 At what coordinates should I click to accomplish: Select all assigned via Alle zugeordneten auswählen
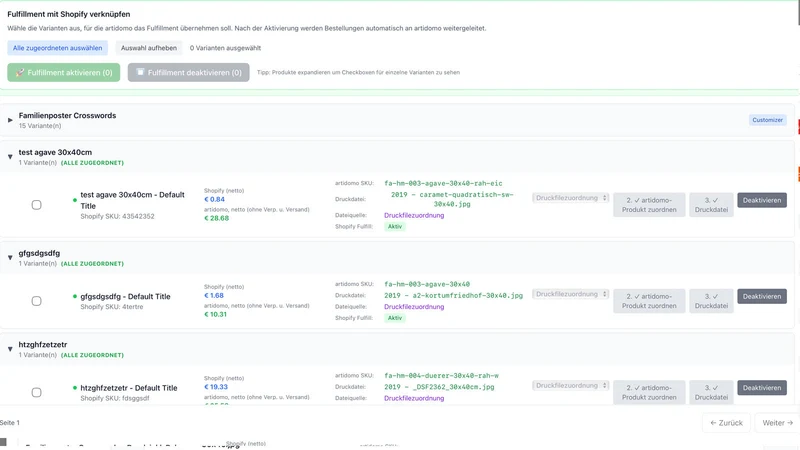(x=57, y=48)
